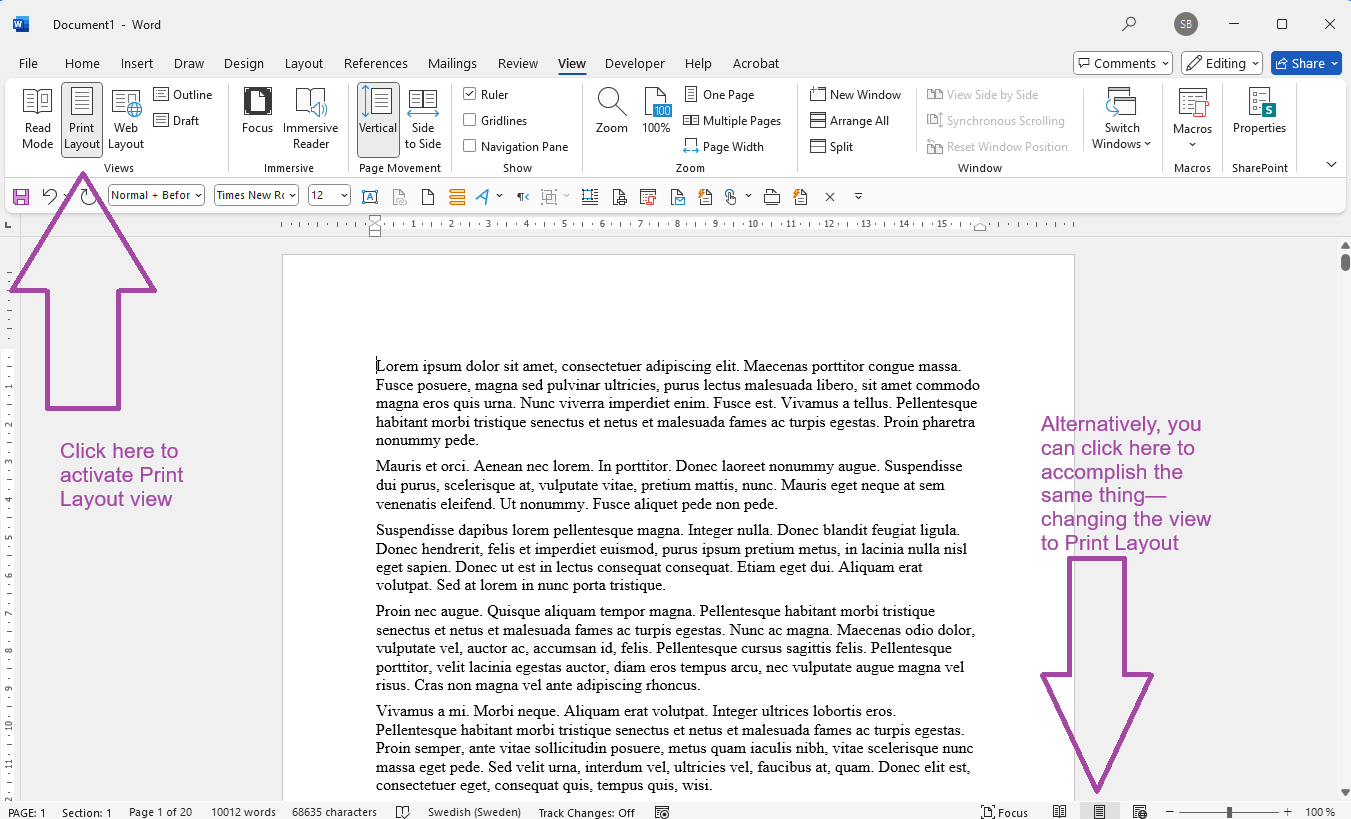Go to the References tab

(x=376, y=63)
